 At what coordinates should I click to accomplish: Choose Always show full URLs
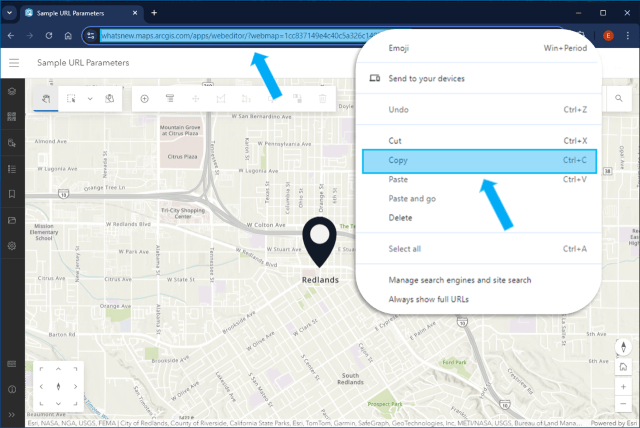[x=479, y=299]
